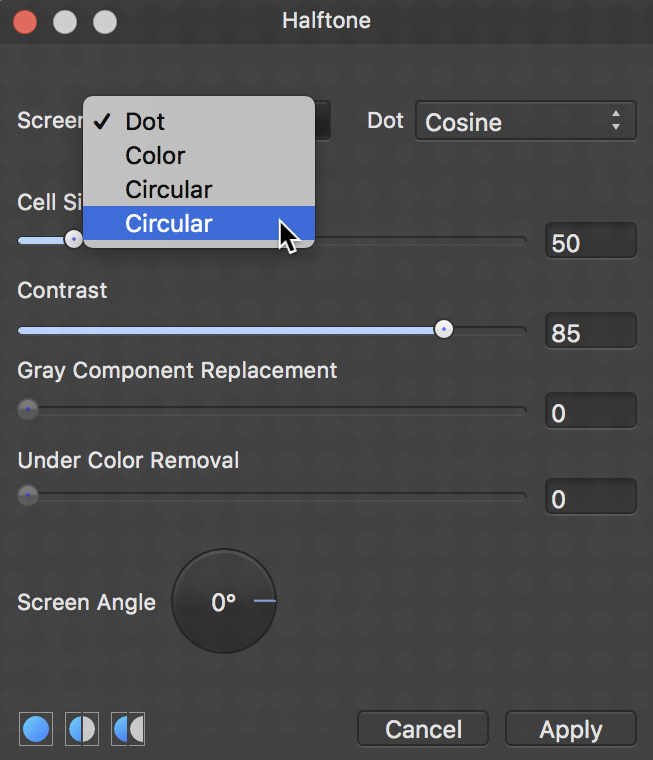
Task: Click the Screen Angle dial
Action: pos(224,601)
